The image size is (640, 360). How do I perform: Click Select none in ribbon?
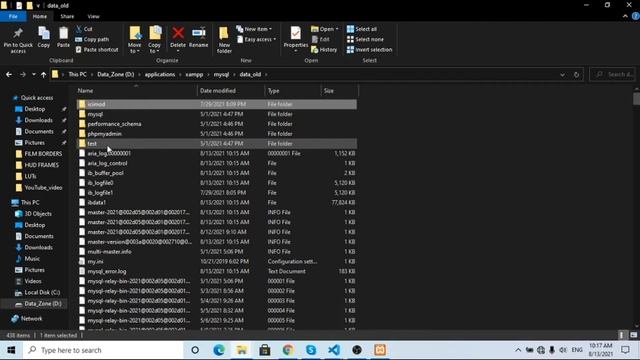(365, 39)
